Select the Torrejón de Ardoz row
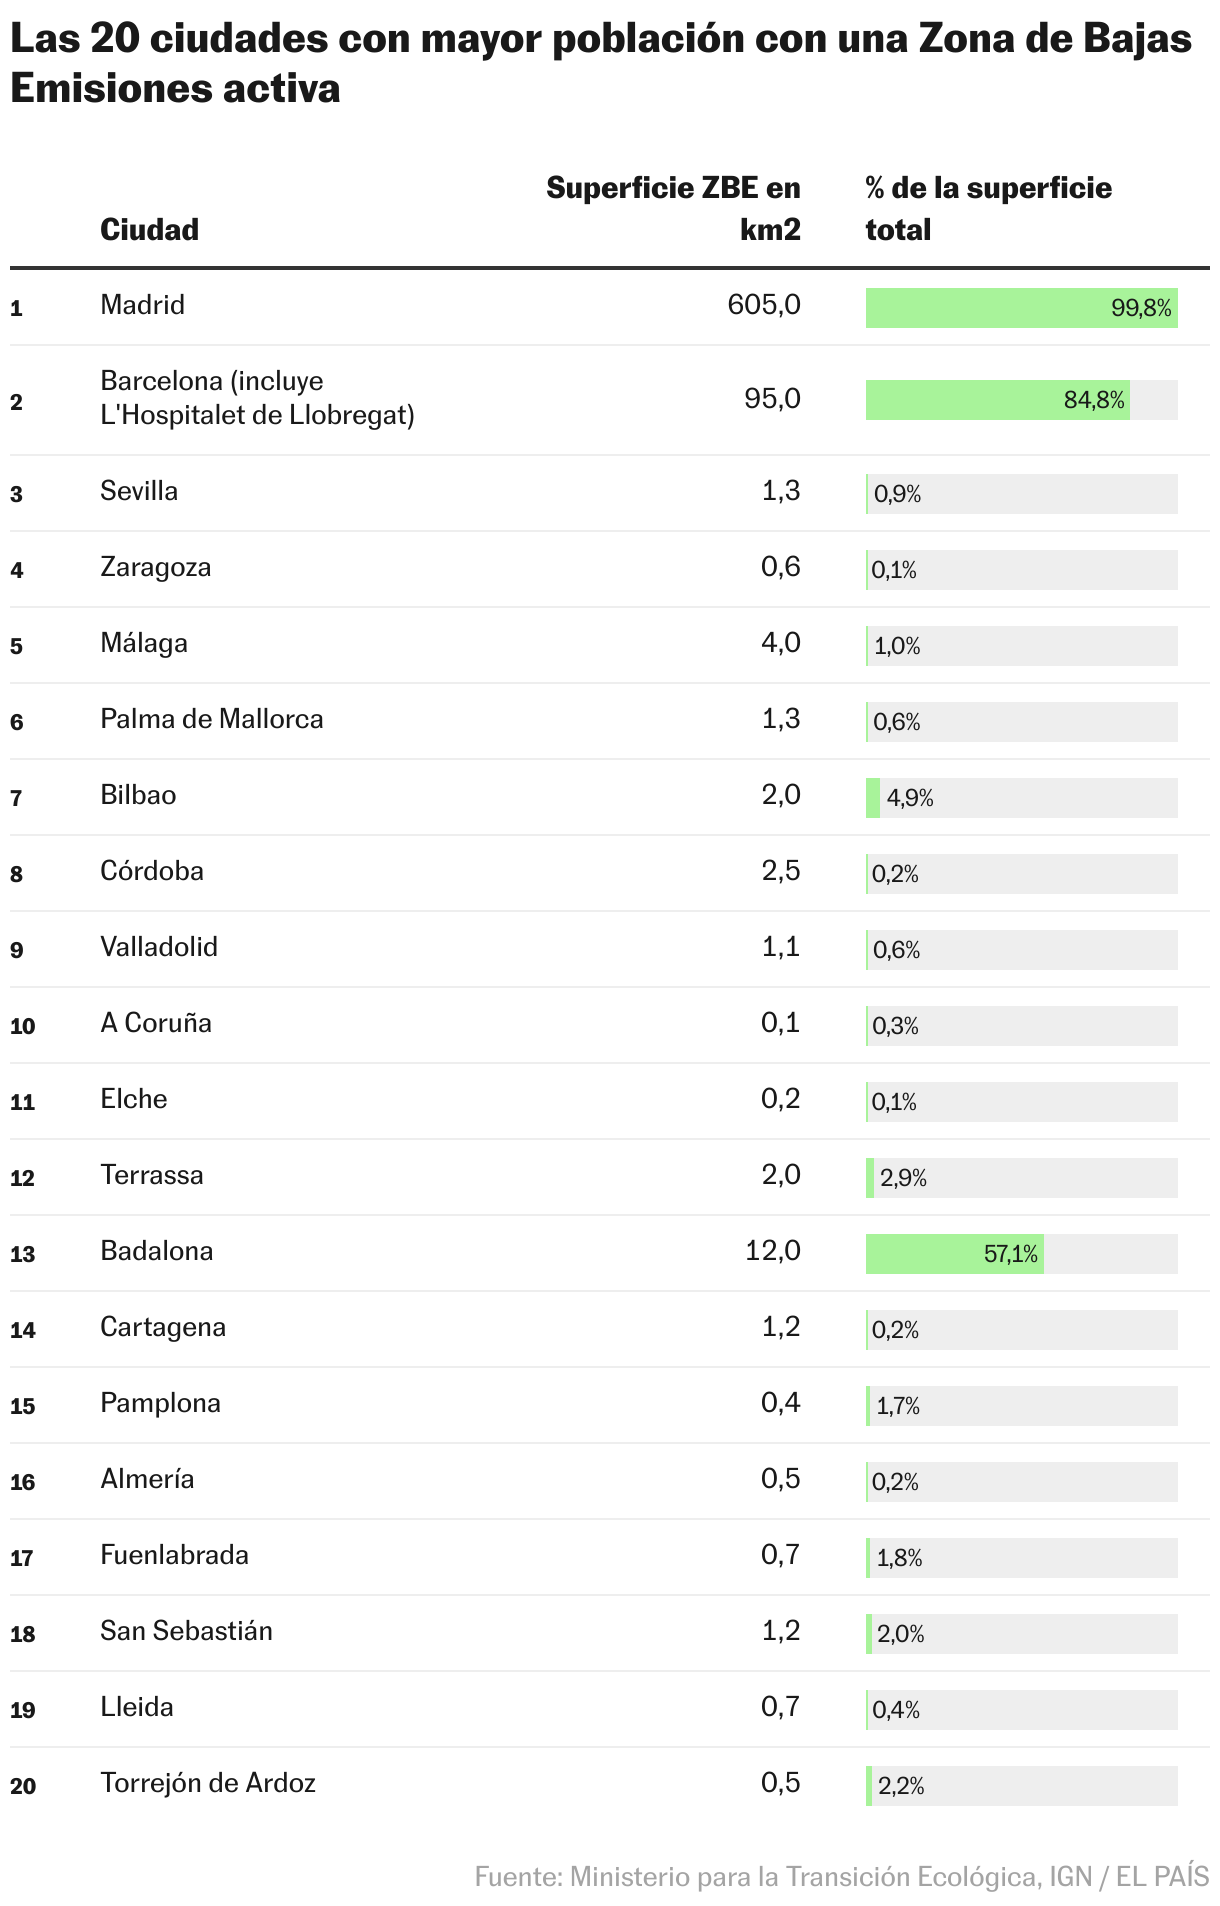Viewport: 1220px width, 1906px height. [x=207, y=1783]
